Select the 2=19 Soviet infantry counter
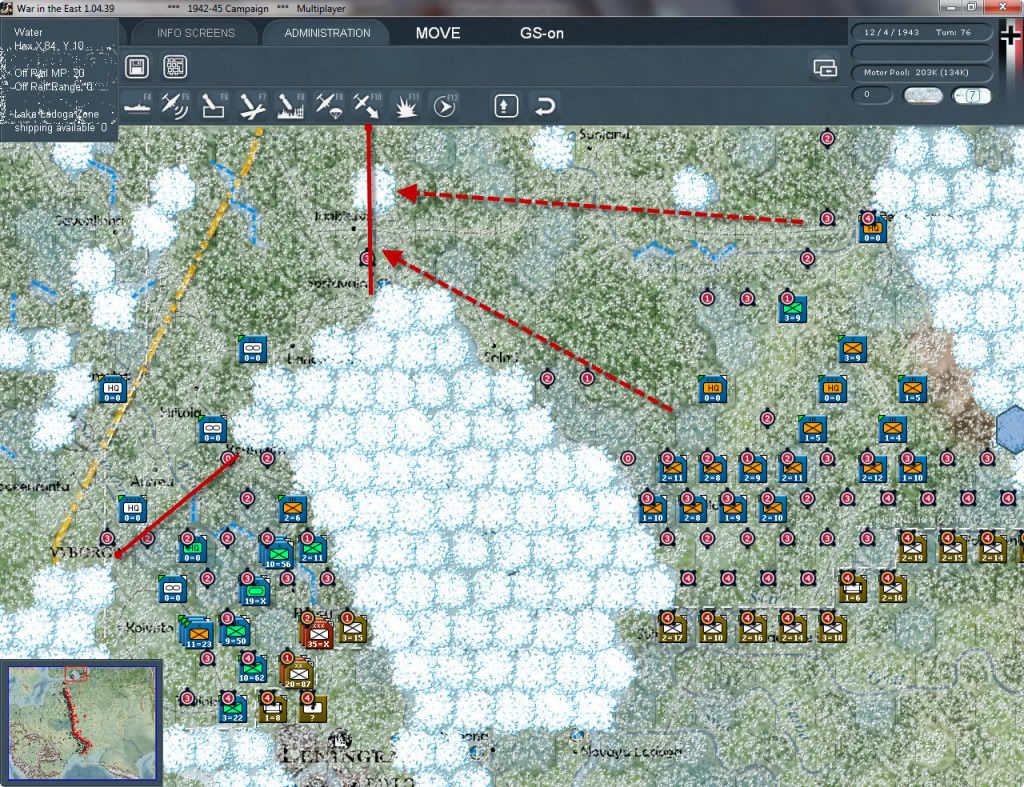Viewport: 1024px width, 787px height. [912, 548]
